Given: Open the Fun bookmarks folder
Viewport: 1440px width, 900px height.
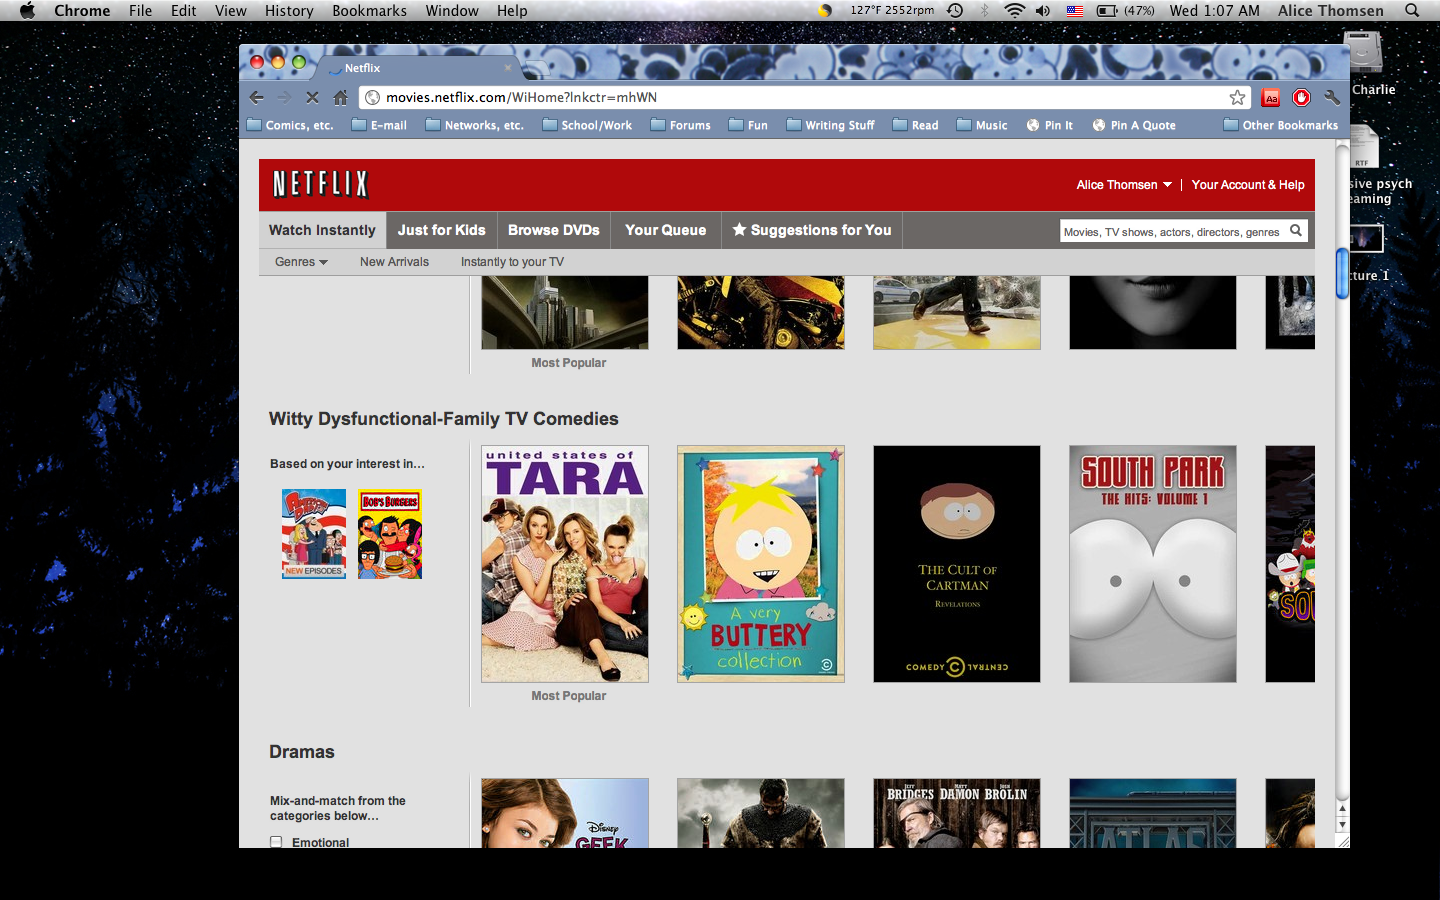Looking at the screenshot, I should [748, 125].
